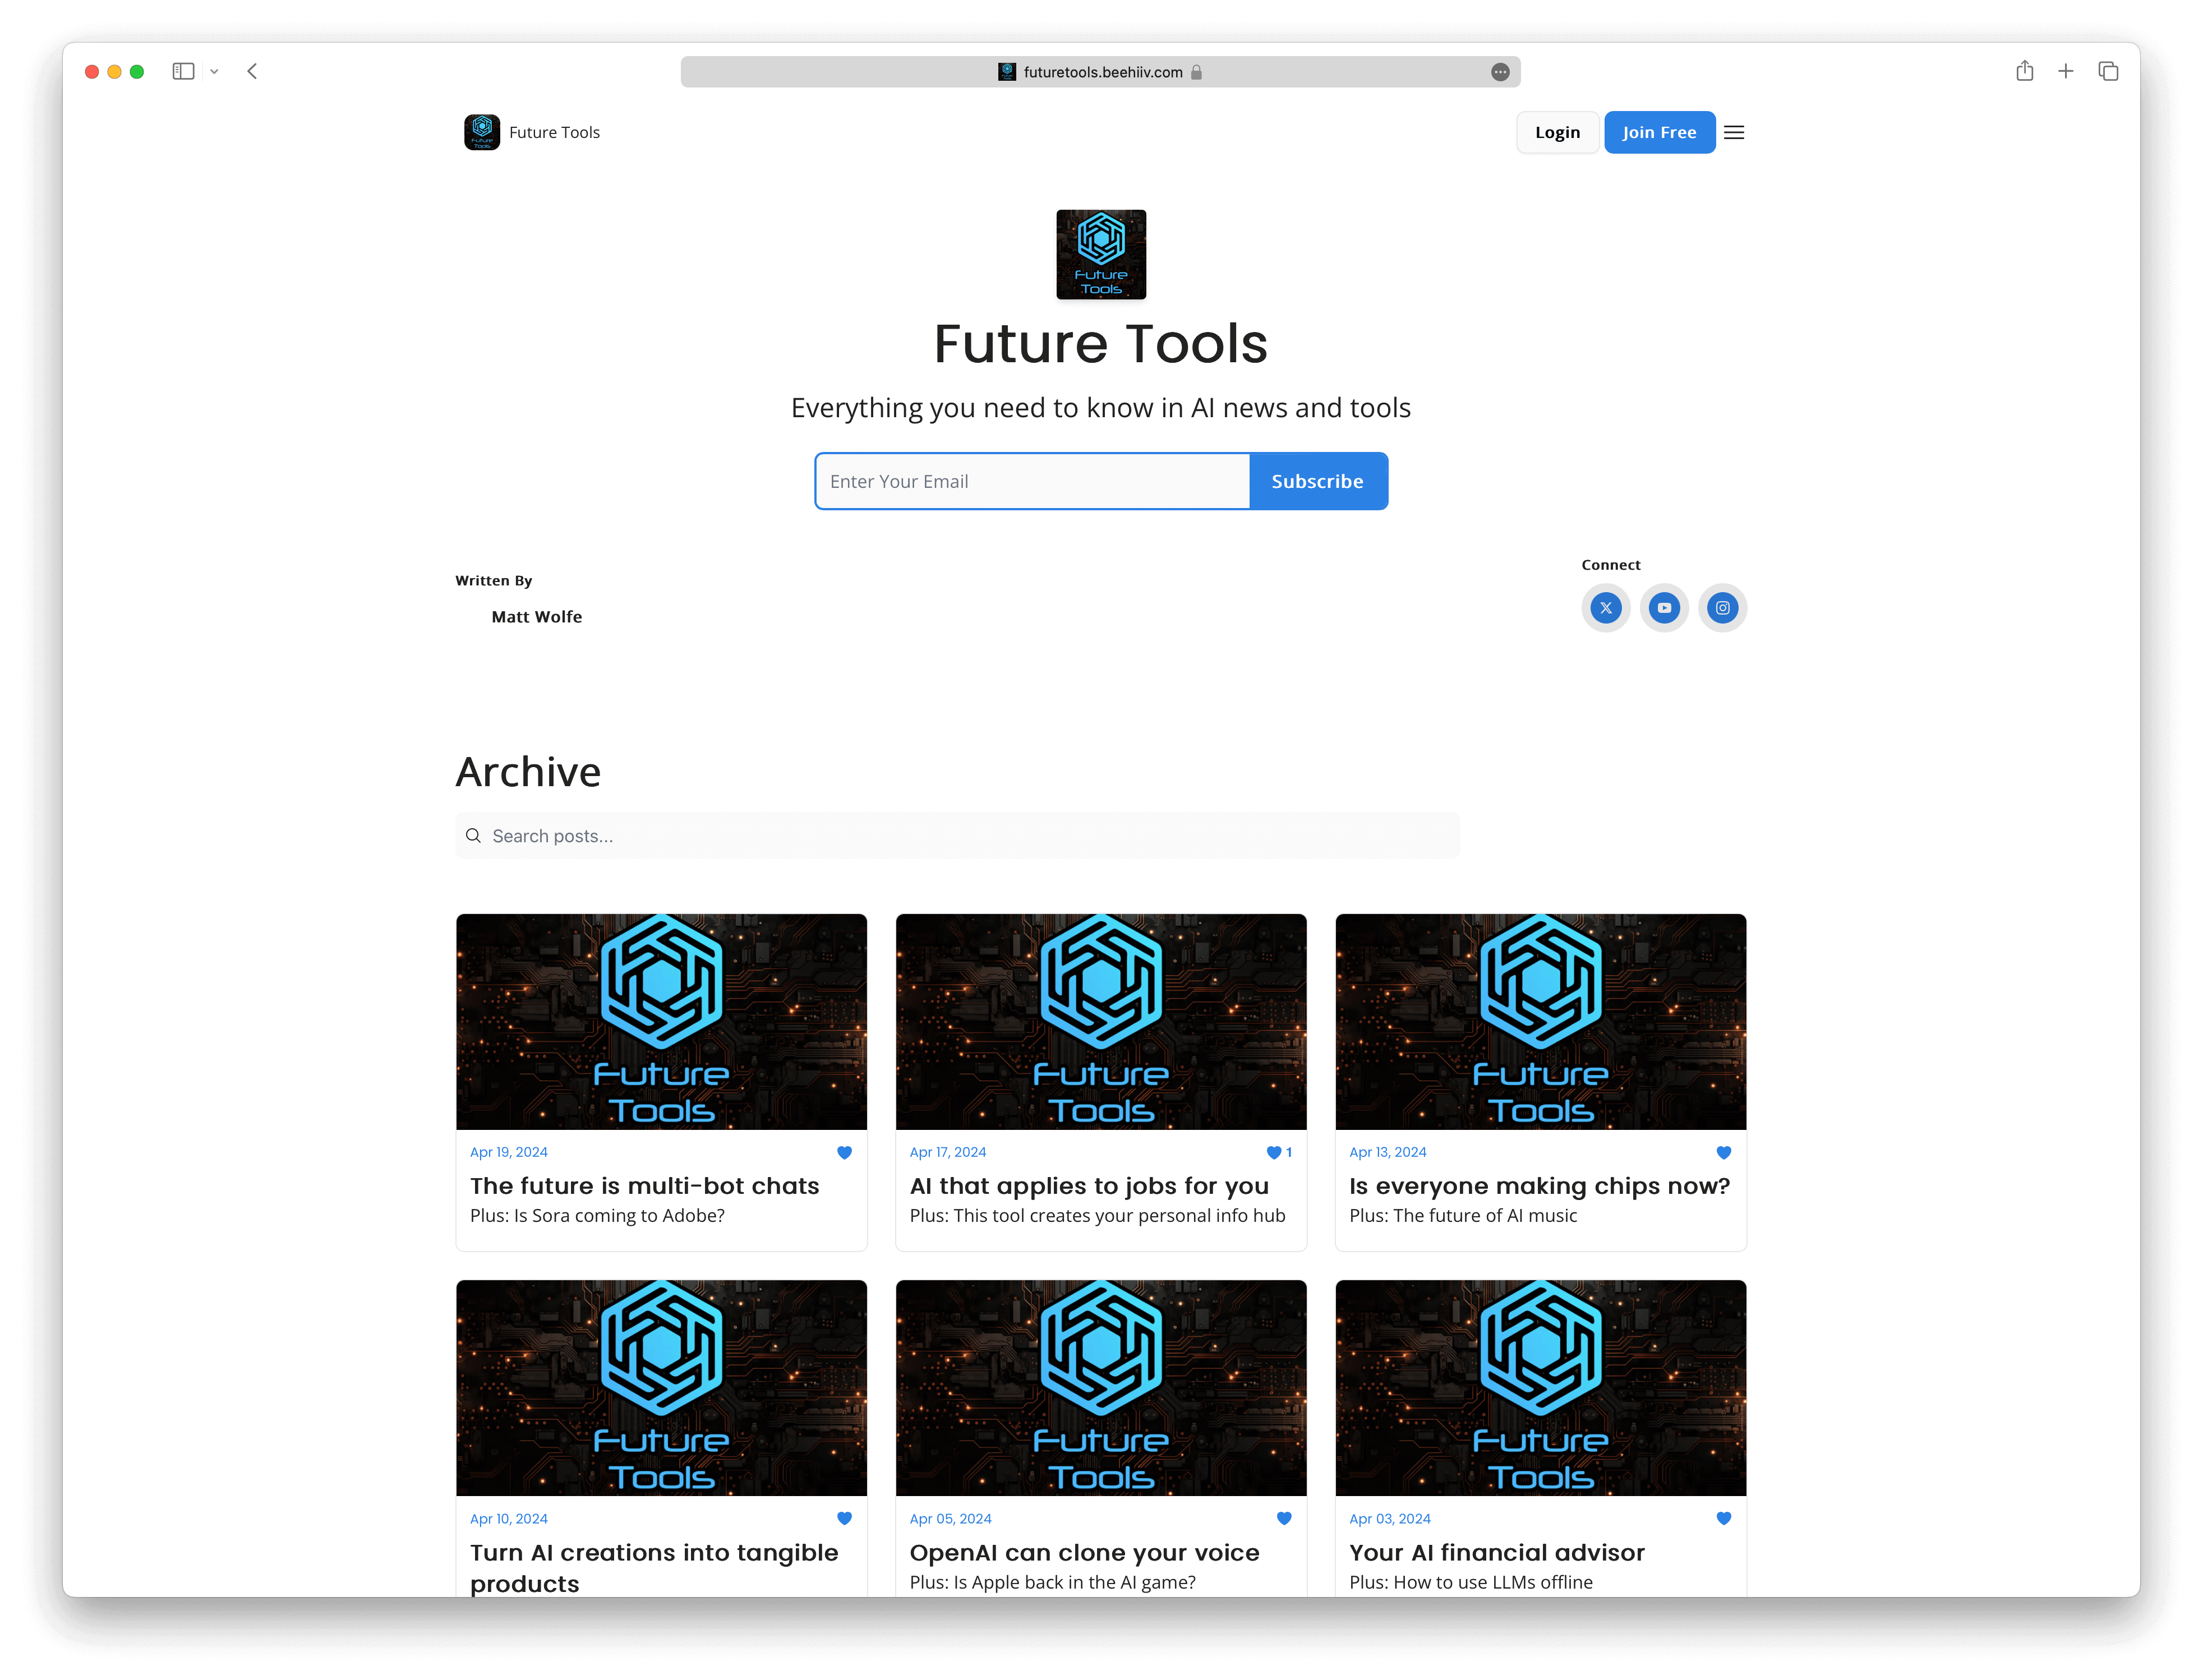Click 'Plus: The future of AI music' subtitle
The height and width of the screenshot is (1680, 2203).
tap(1462, 1216)
